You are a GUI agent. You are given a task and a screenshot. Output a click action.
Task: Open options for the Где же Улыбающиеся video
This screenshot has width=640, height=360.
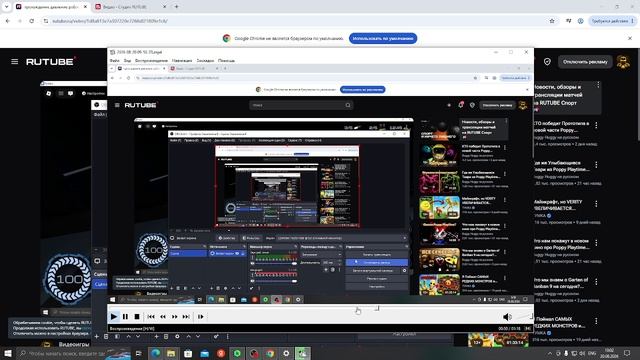point(596,164)
